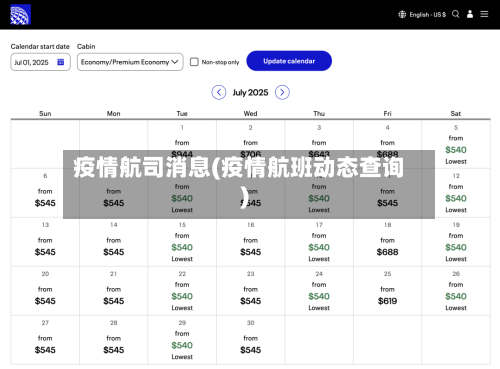The width and height of the screenshot is (500, 369).
Task: Open the hamburger menu icon
Action: pos(484,14)
